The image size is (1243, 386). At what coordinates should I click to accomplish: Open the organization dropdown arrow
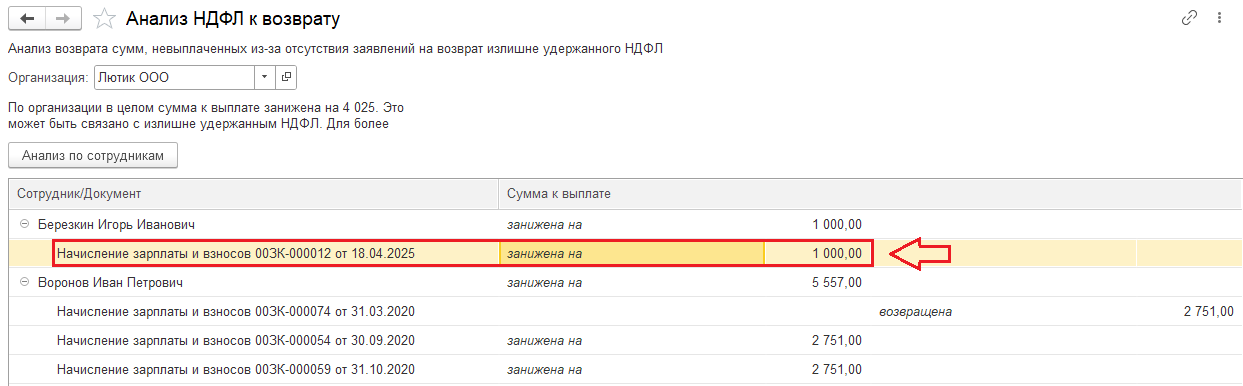pyautogui.click(x=264, y=77)
